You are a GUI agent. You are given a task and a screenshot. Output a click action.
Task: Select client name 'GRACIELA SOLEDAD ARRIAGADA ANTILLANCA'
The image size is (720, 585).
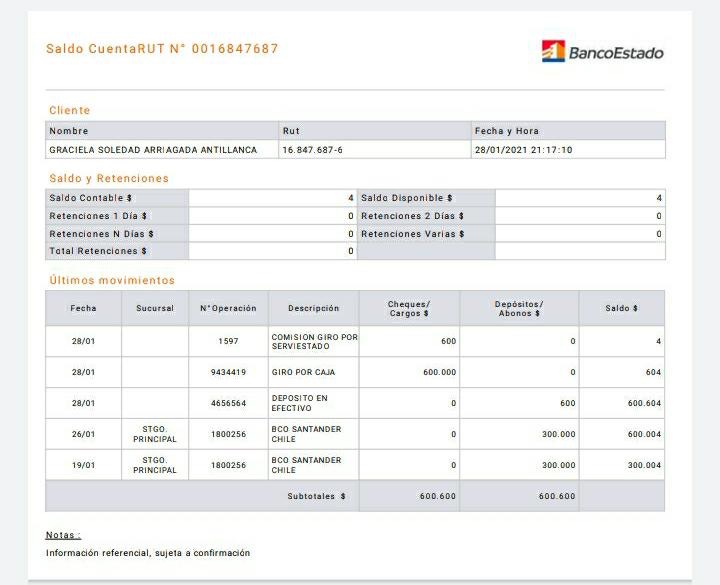click(x=153, y=150)
